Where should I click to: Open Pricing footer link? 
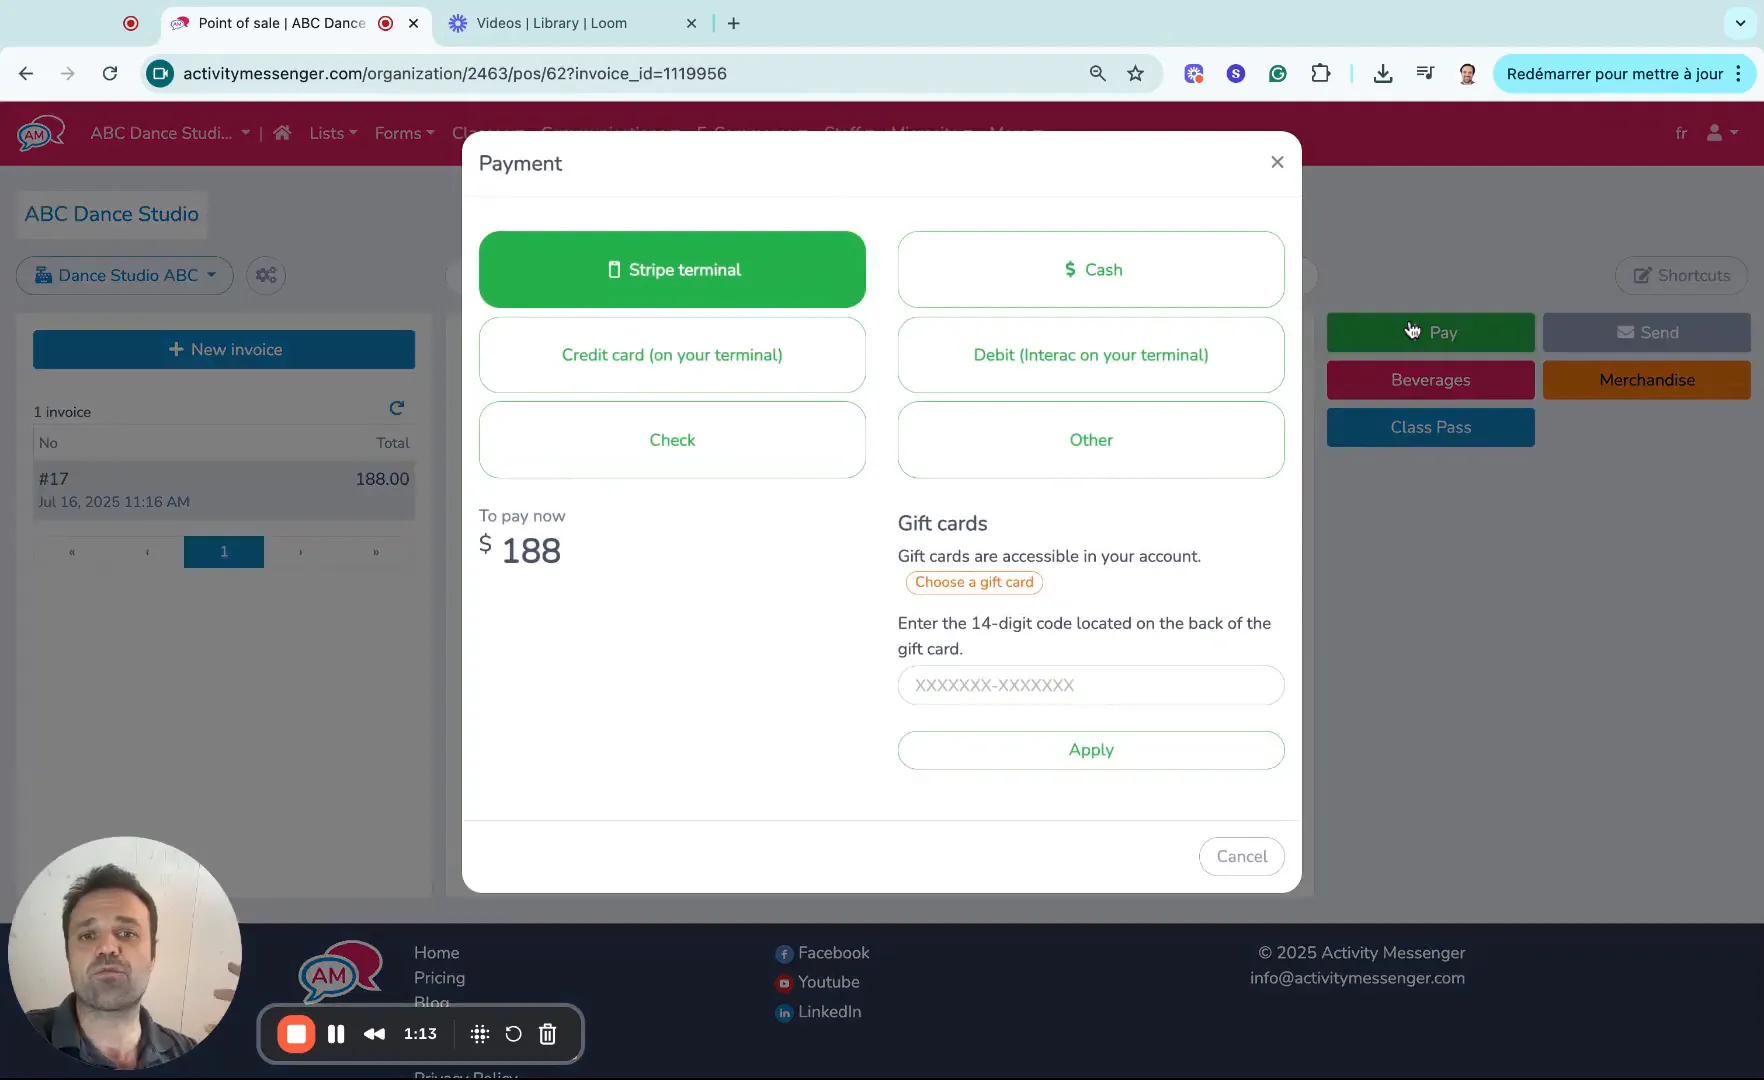pos(439,978)
